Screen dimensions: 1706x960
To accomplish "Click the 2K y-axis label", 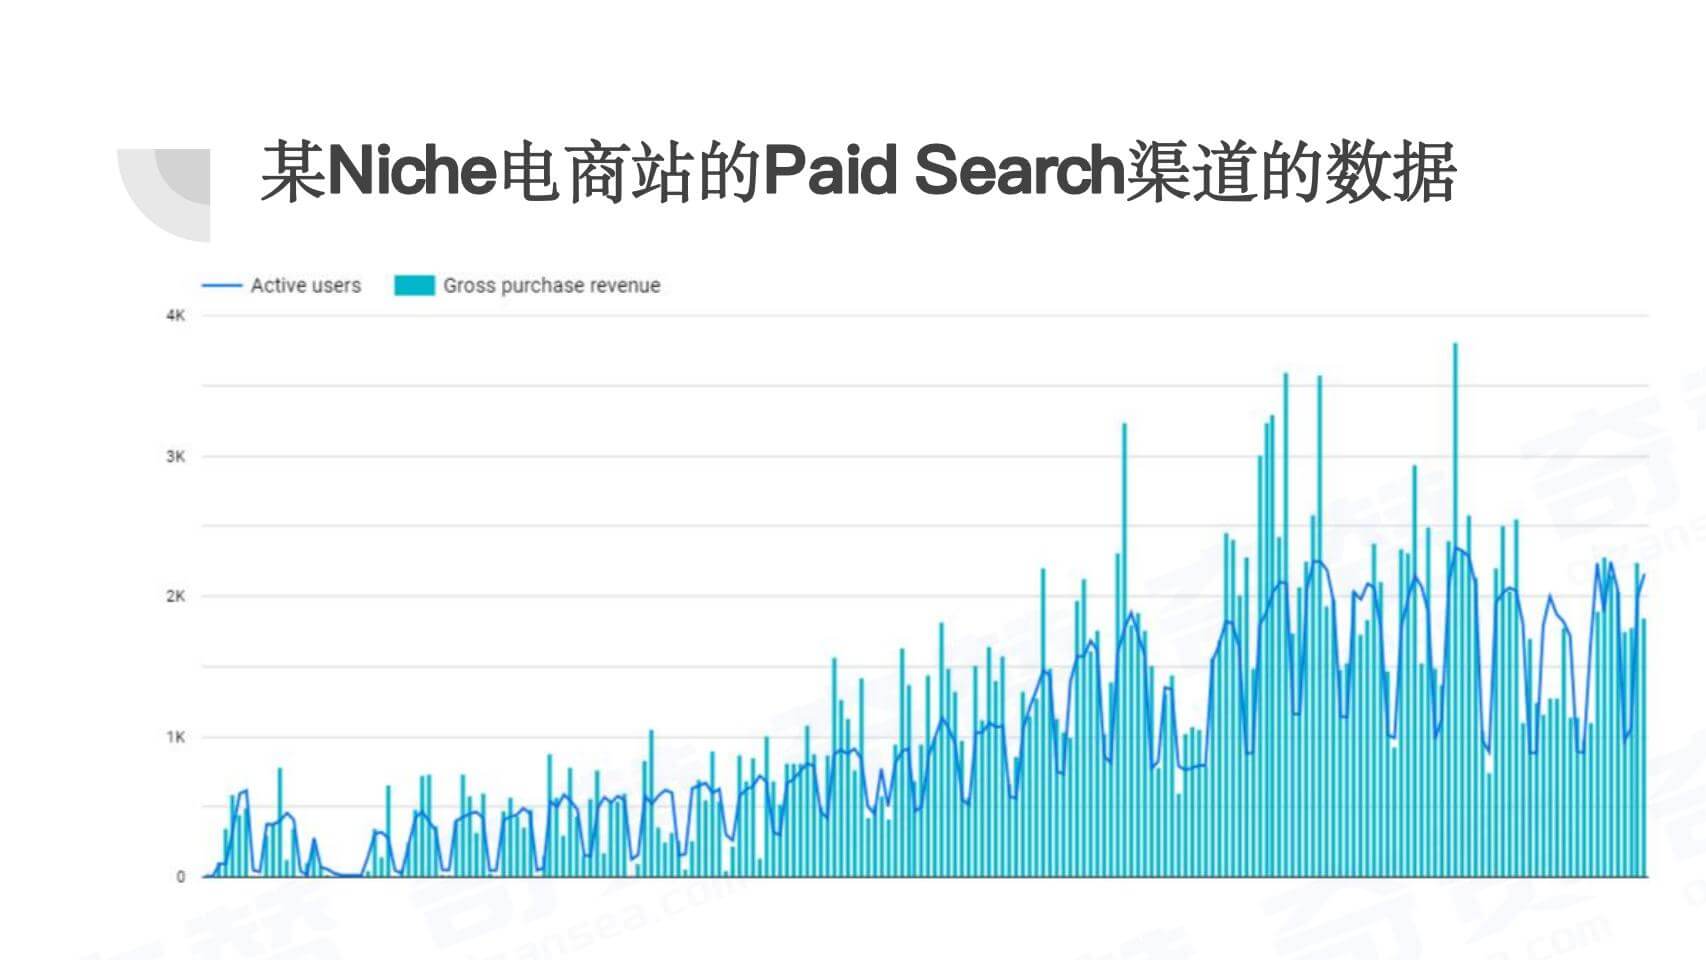I will 176,596.
